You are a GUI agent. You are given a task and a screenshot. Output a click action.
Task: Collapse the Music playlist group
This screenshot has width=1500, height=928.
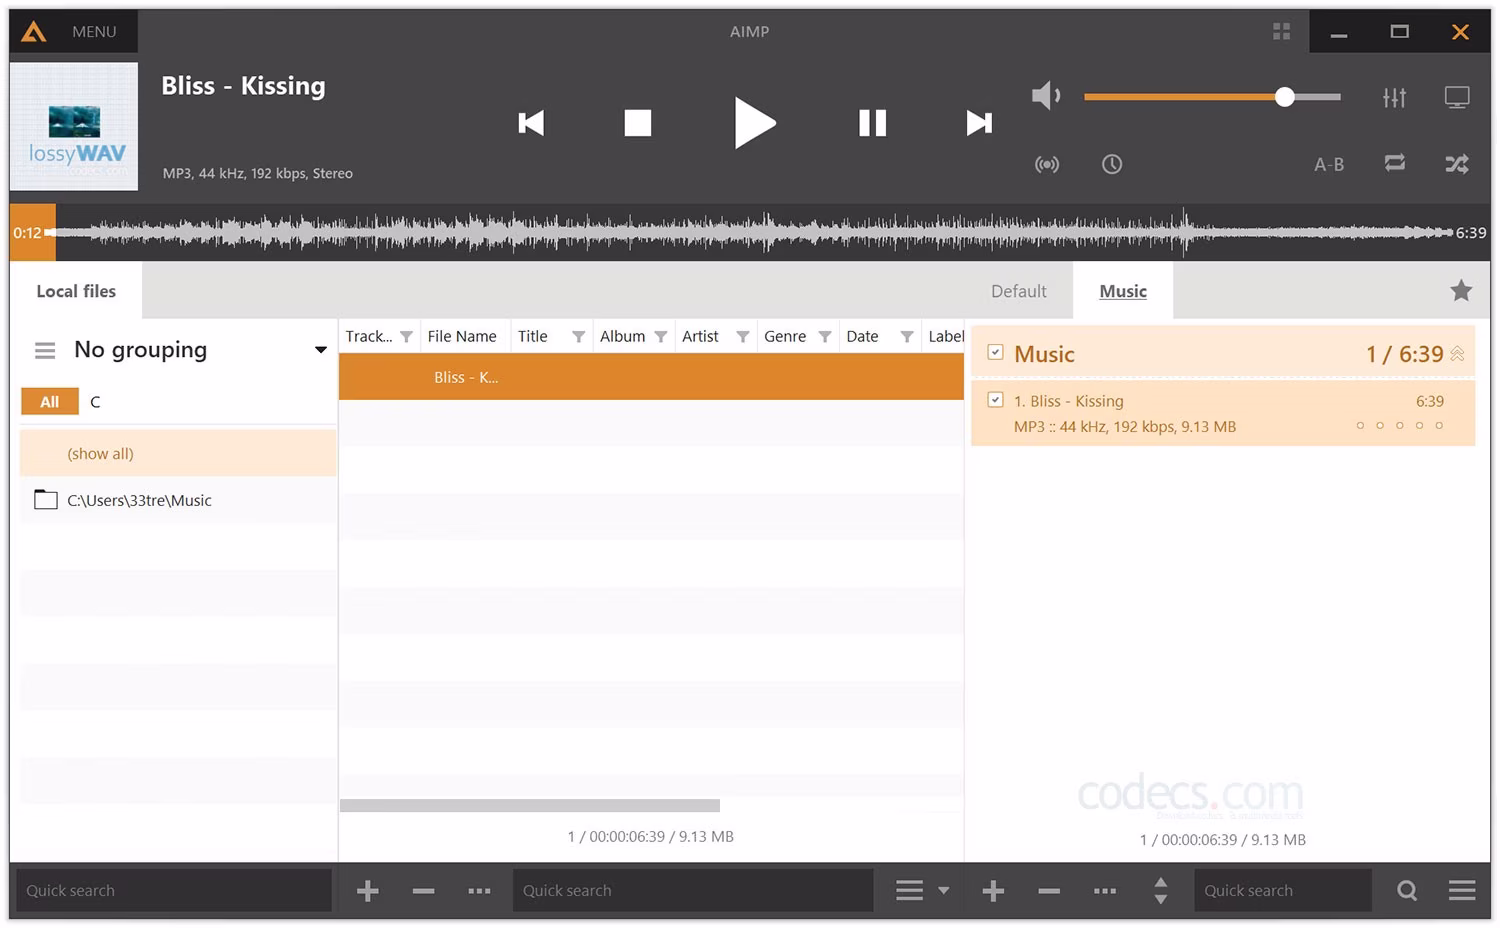(1457, 354)
